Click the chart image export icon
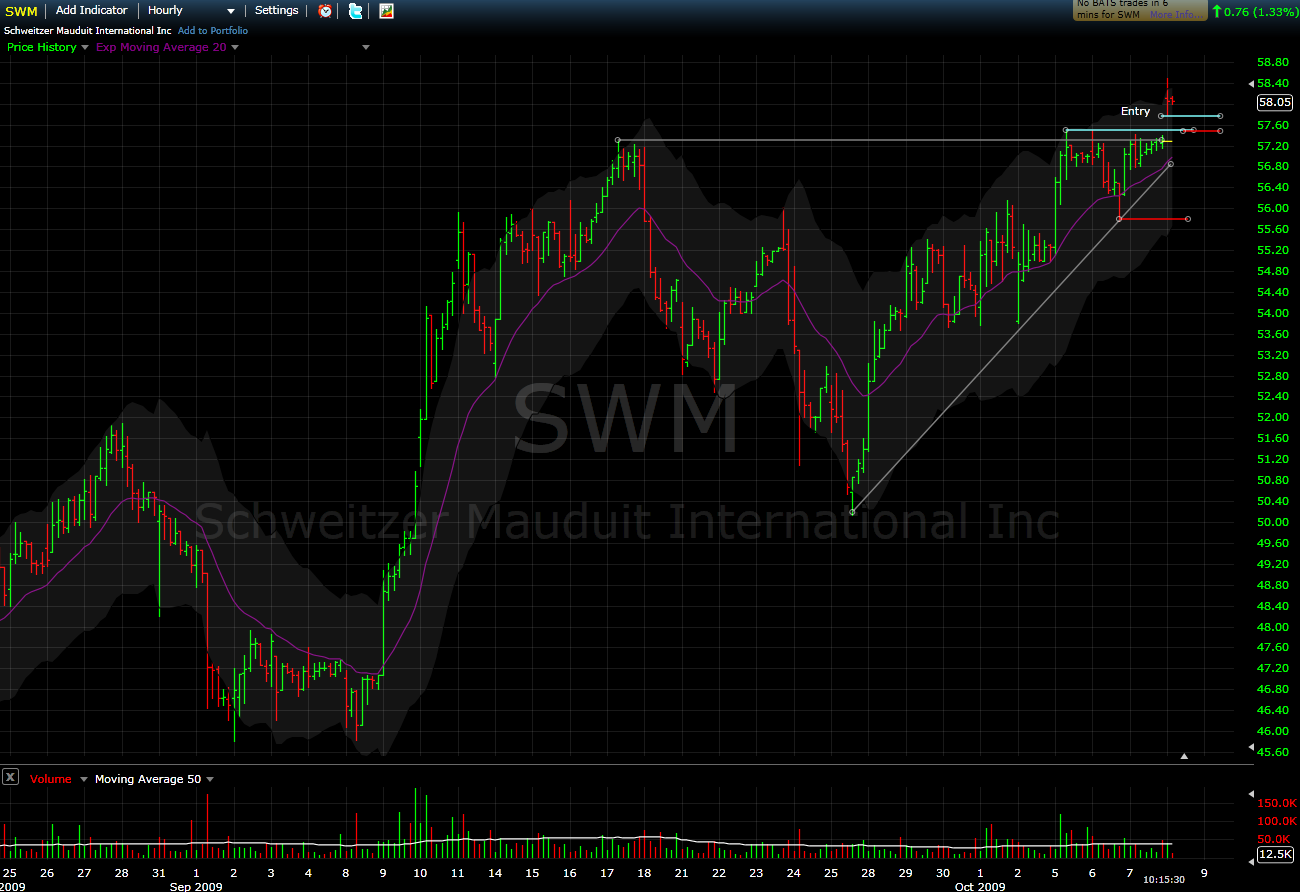This screenshot has height=892, width=1300. click(x=386, y=11)
